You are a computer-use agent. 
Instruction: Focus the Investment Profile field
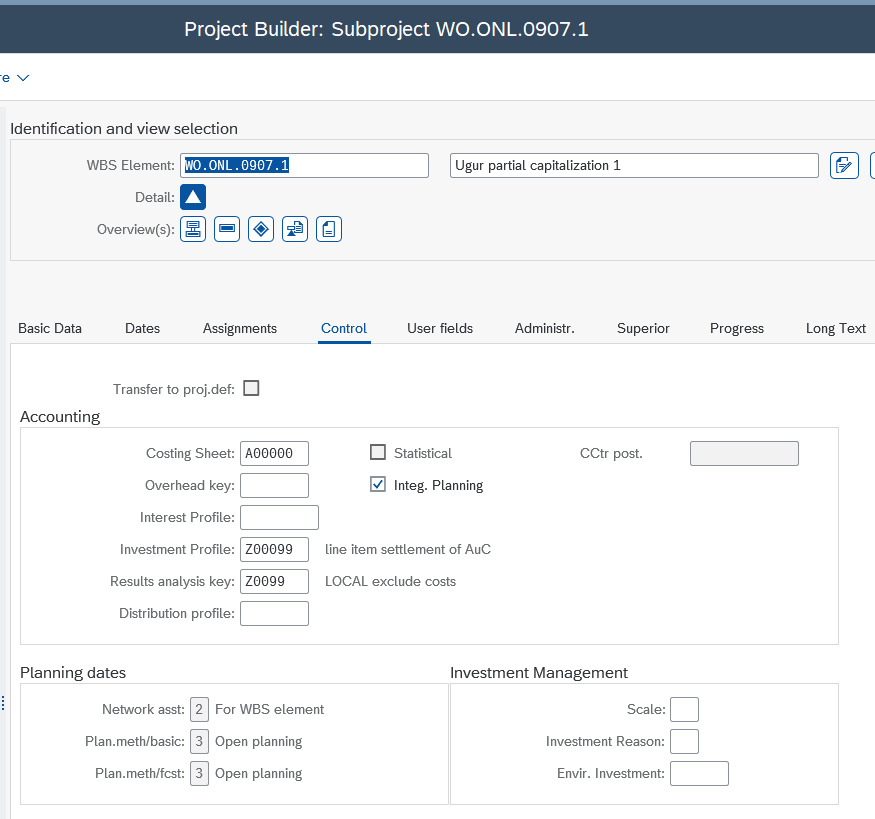tap(274, 549)
